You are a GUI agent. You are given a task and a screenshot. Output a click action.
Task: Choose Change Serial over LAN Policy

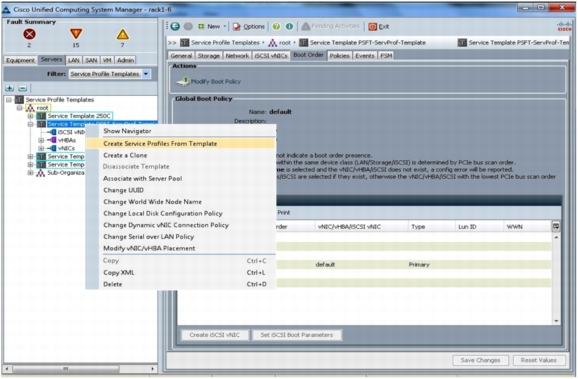[x=181, y=237]
